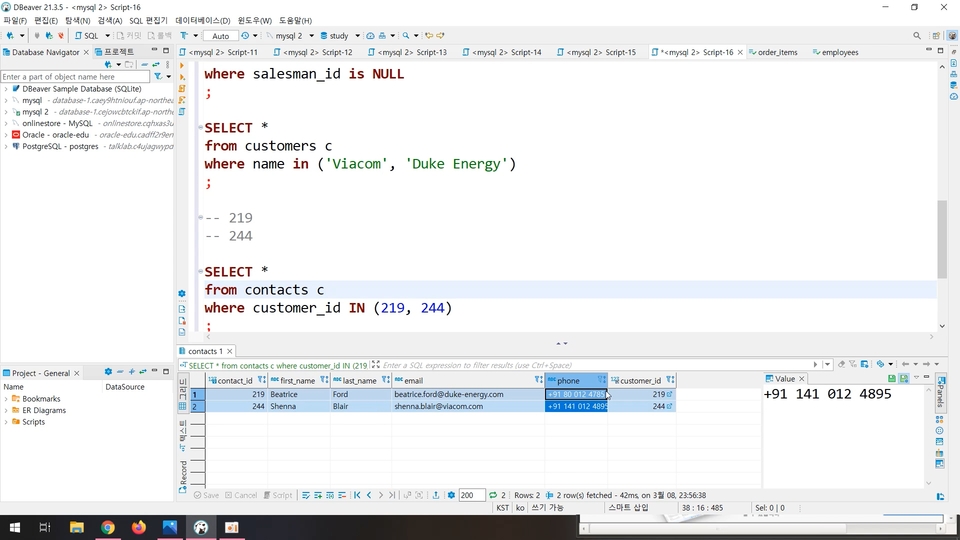Click the new database connection icon
The image size is (960, 540).
click(10, 36)
